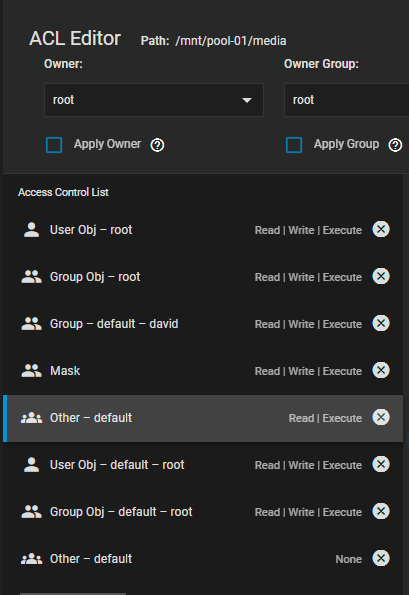
Task: Remove the Group – default – david entry
Action: coord(381,323)
